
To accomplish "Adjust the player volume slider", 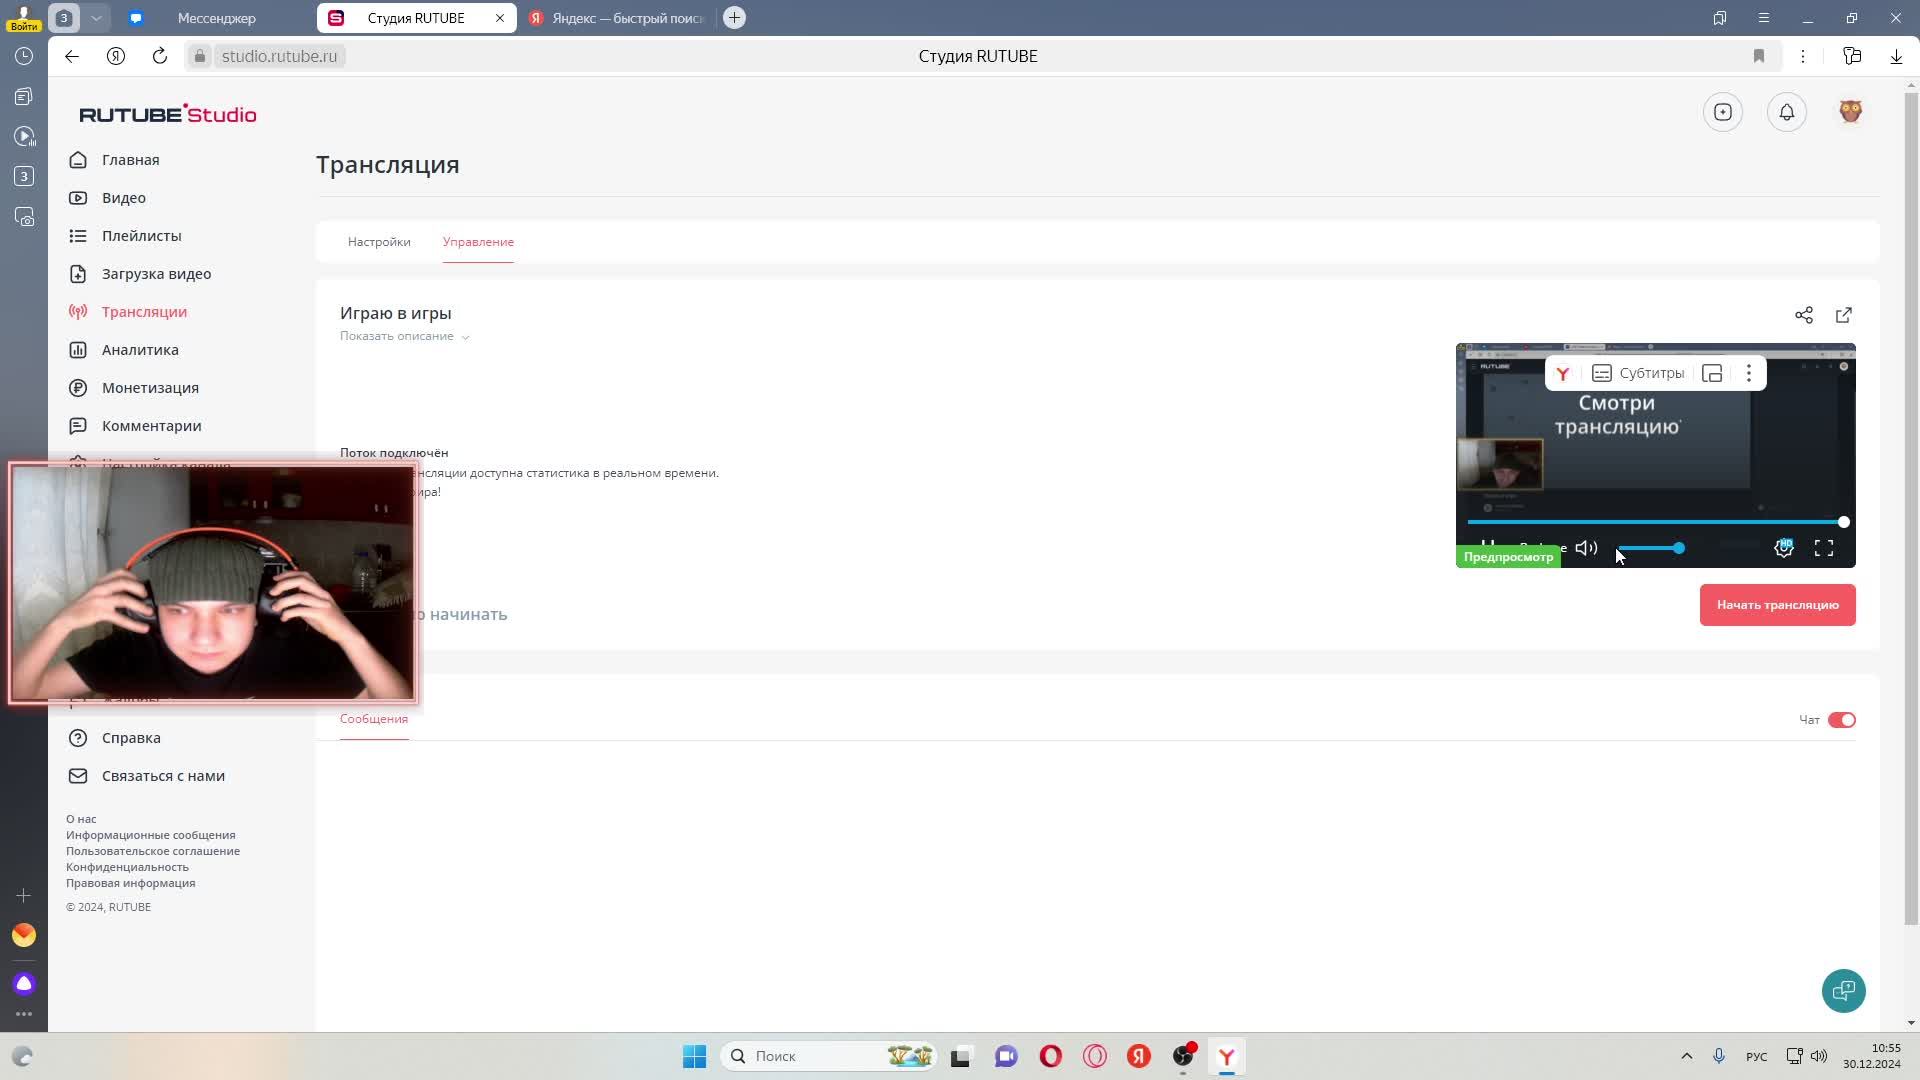I will tap(1650, 548).
